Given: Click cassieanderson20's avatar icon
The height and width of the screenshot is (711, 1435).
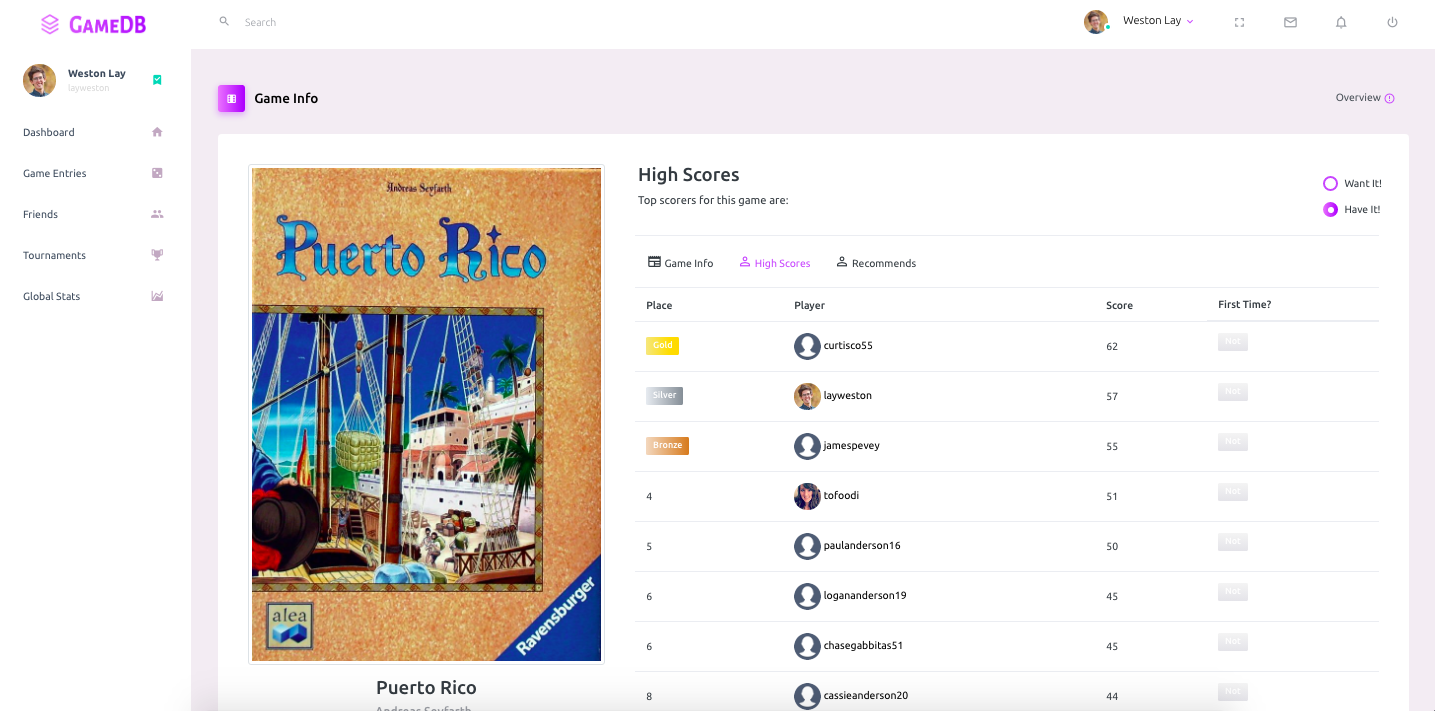Looking at the screenshot, I should [x=807, y=696].
